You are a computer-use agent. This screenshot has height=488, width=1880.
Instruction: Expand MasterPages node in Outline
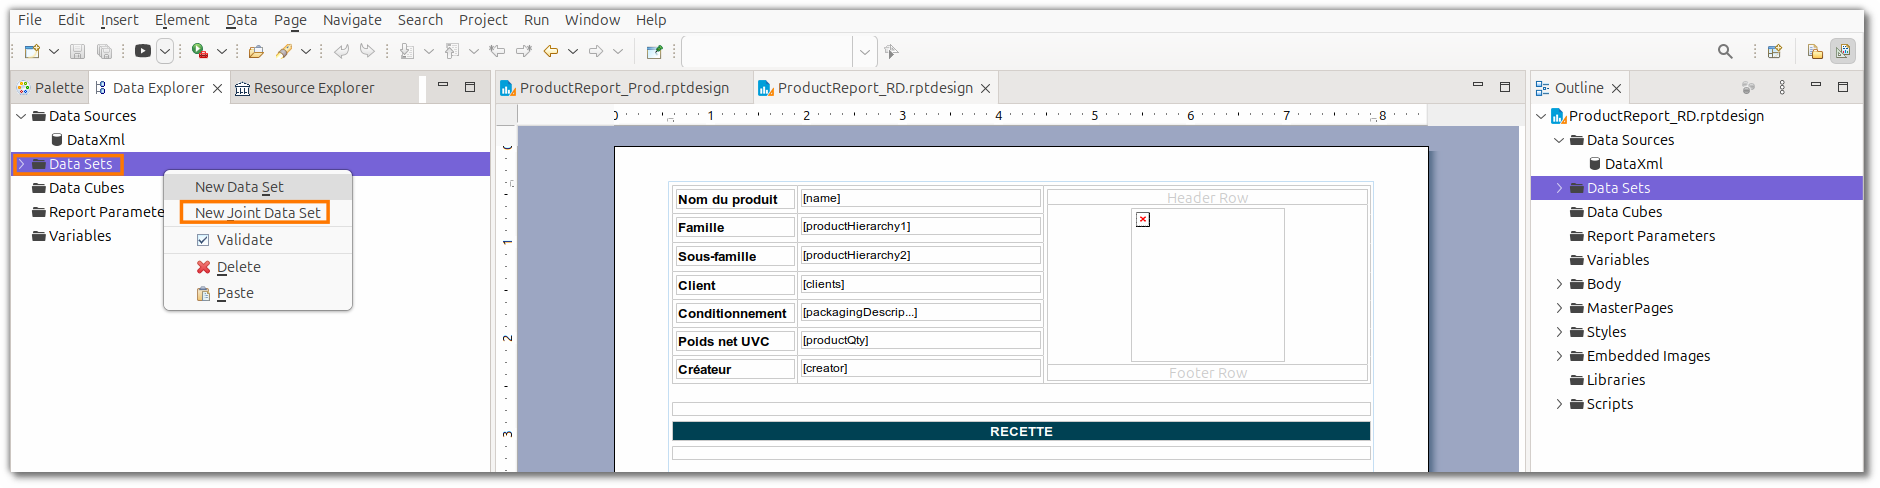point(1559,308)
